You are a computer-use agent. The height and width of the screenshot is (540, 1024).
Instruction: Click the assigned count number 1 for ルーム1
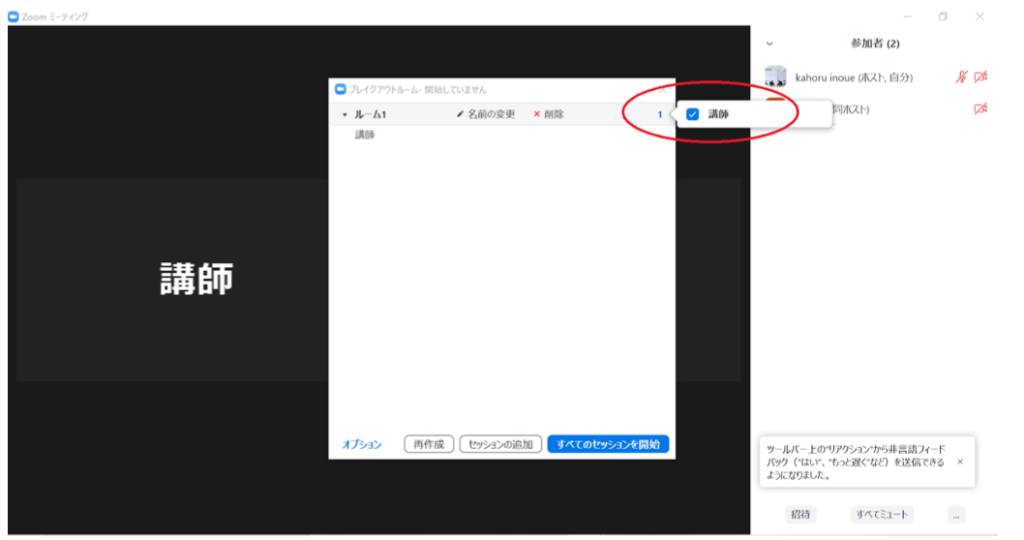[x=660, y=115]
